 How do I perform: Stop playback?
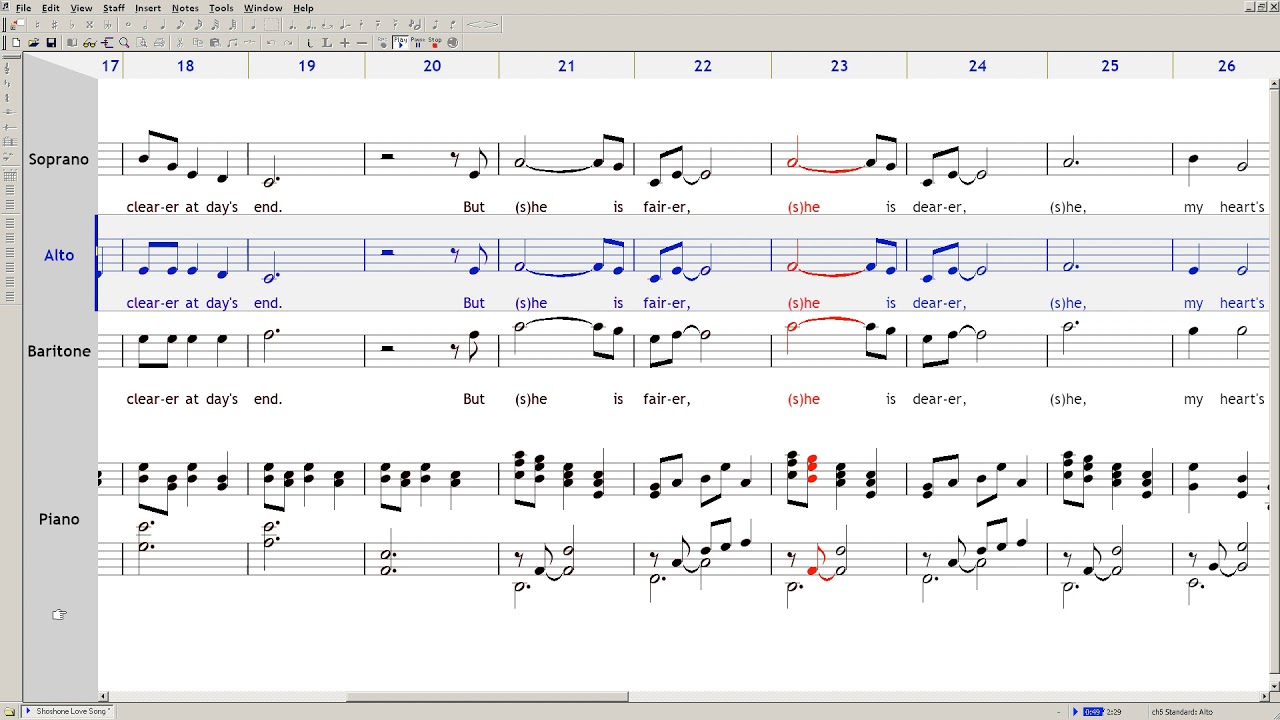pyautogui.click(x=435, y=43)
